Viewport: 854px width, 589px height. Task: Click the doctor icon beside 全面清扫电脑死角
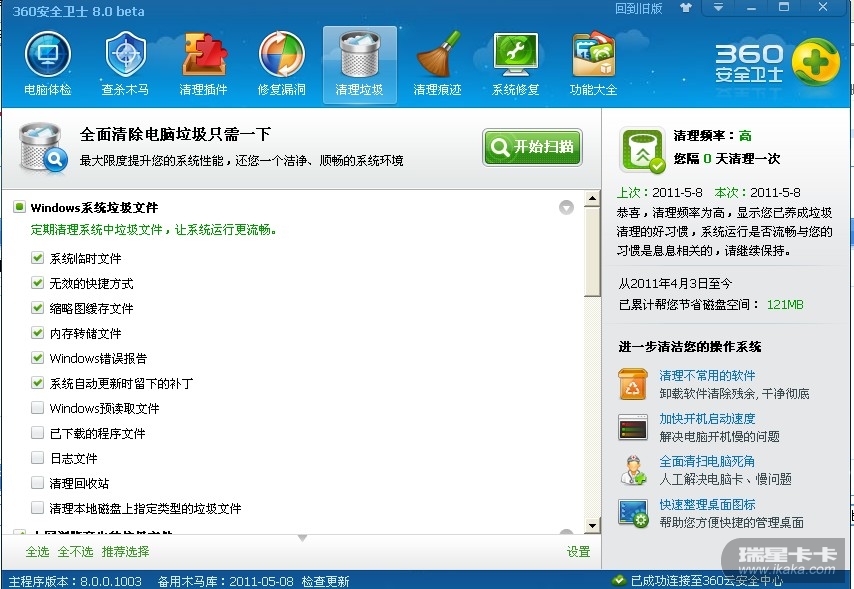632,470
